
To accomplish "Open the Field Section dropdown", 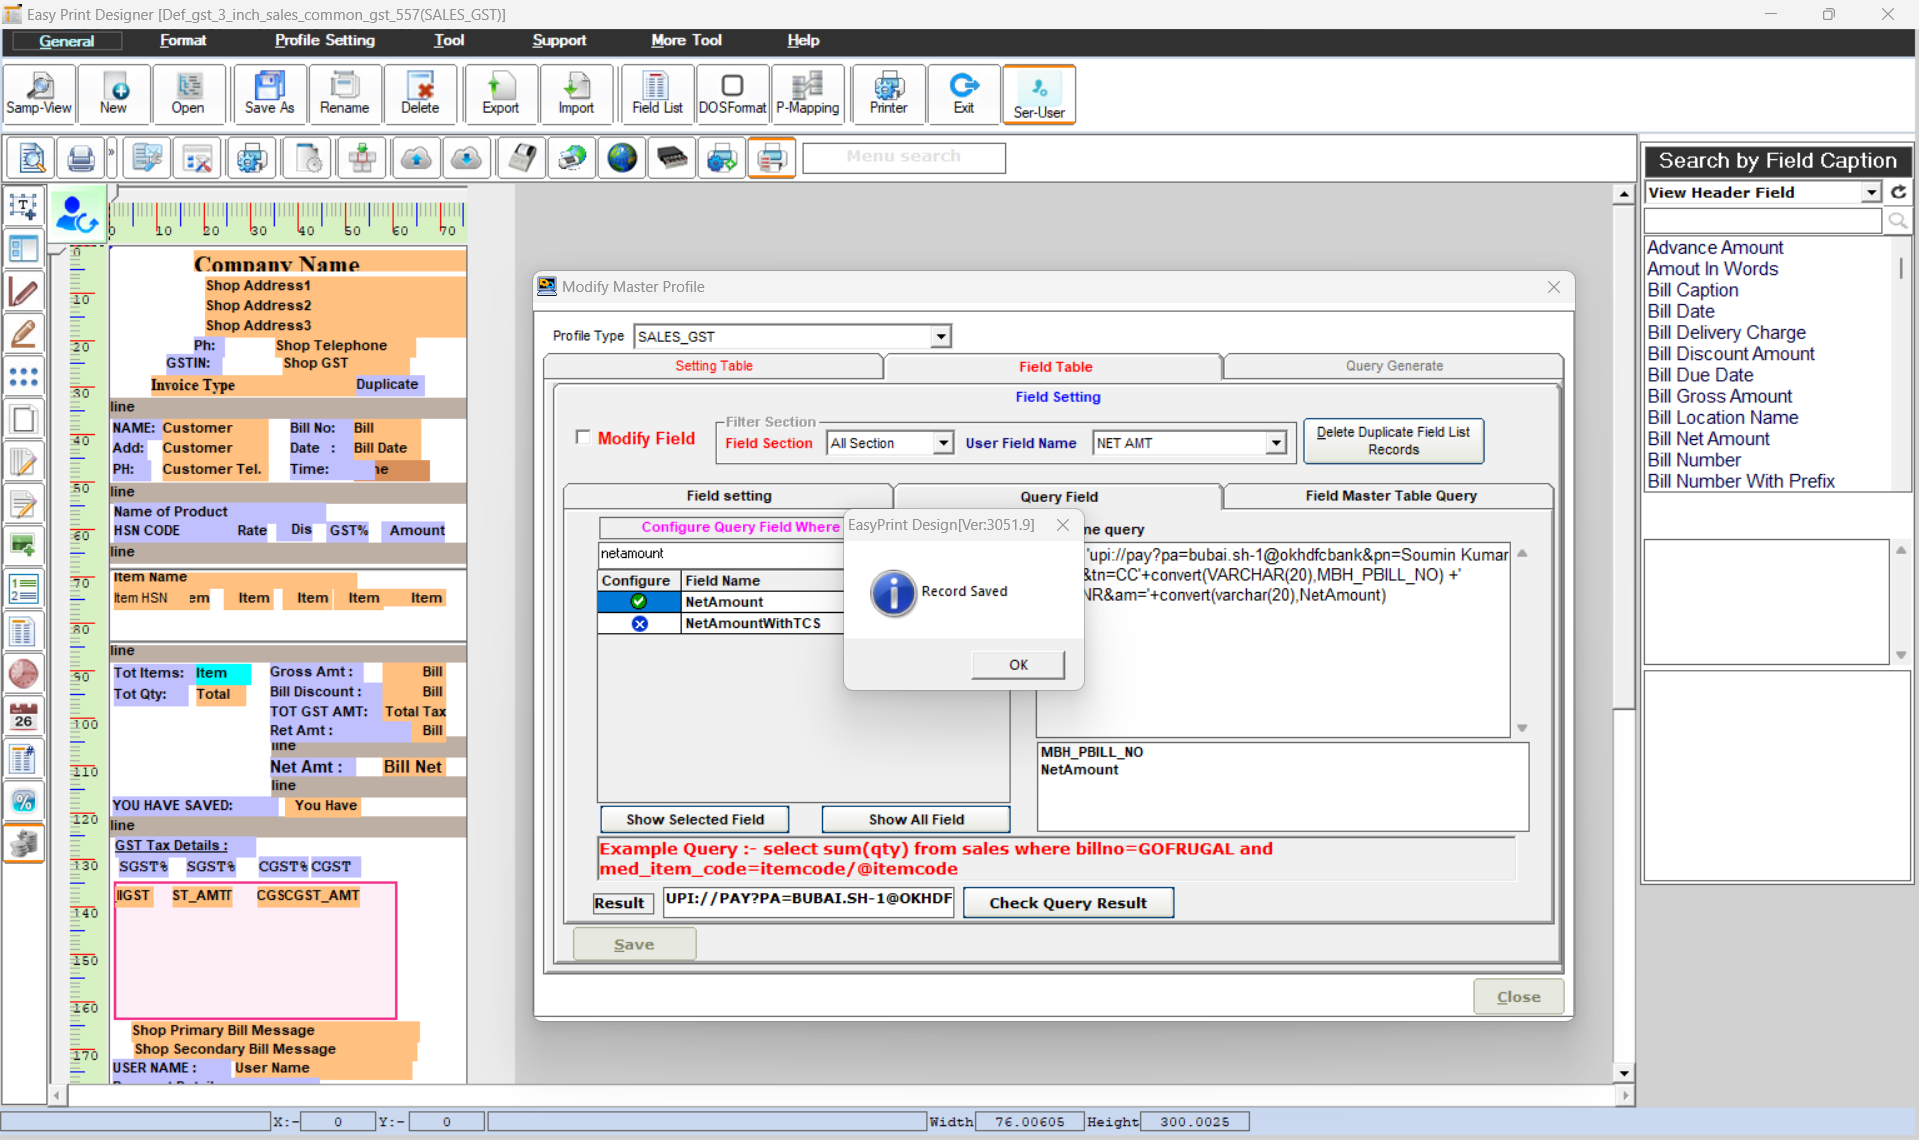I will coord(942,443).
